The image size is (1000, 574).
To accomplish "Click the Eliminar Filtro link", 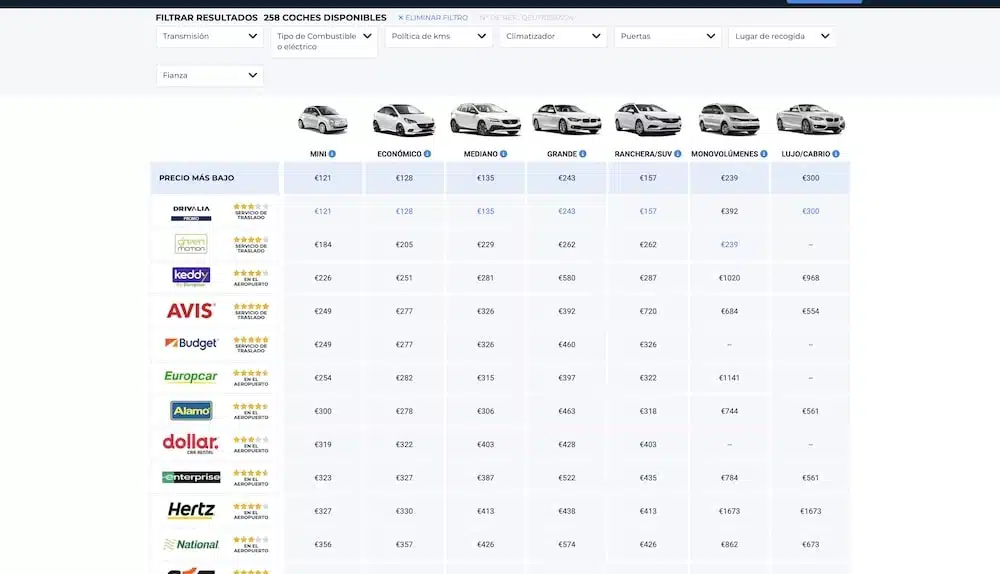I will pyautogui.click(x=433, y=18).
